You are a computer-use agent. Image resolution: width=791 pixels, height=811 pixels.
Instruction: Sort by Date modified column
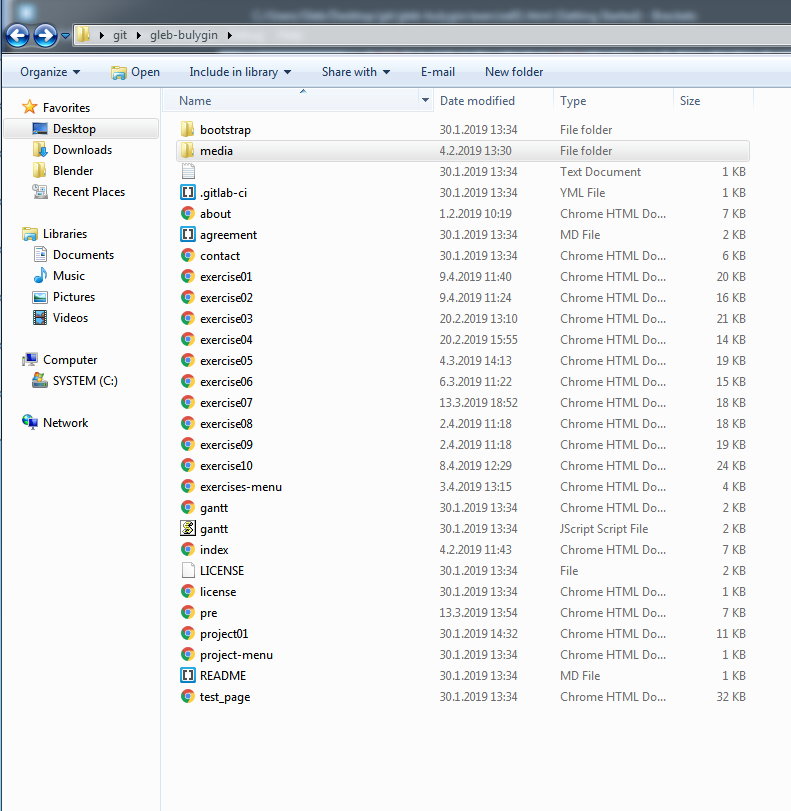pyautogui.click(x=477, y=101)
